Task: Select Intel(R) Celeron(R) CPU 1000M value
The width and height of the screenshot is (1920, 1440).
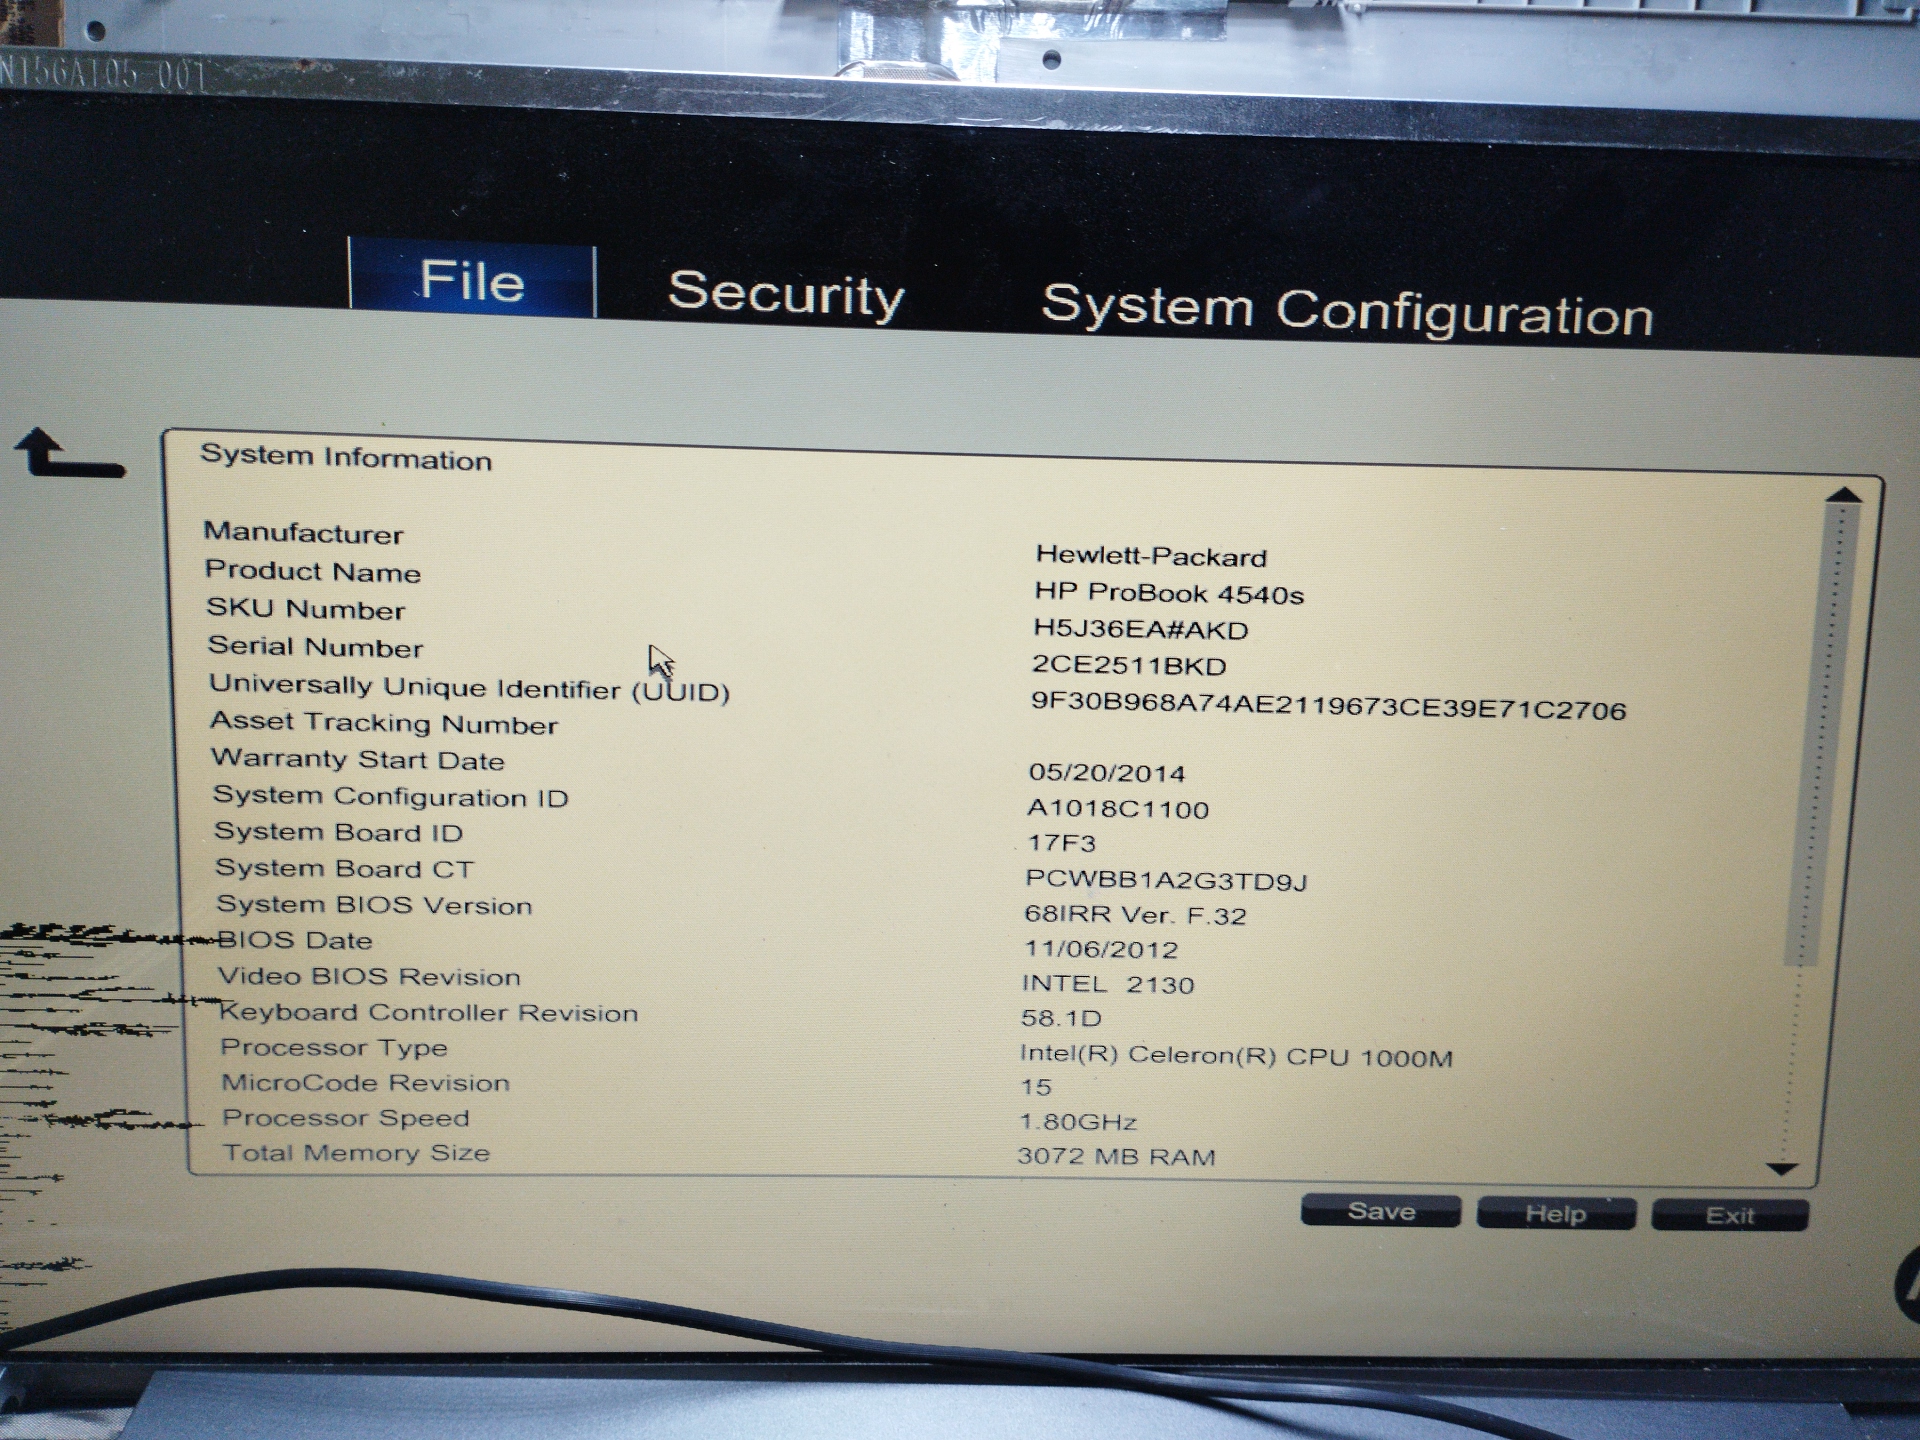Action: tap(1236, 1056)
